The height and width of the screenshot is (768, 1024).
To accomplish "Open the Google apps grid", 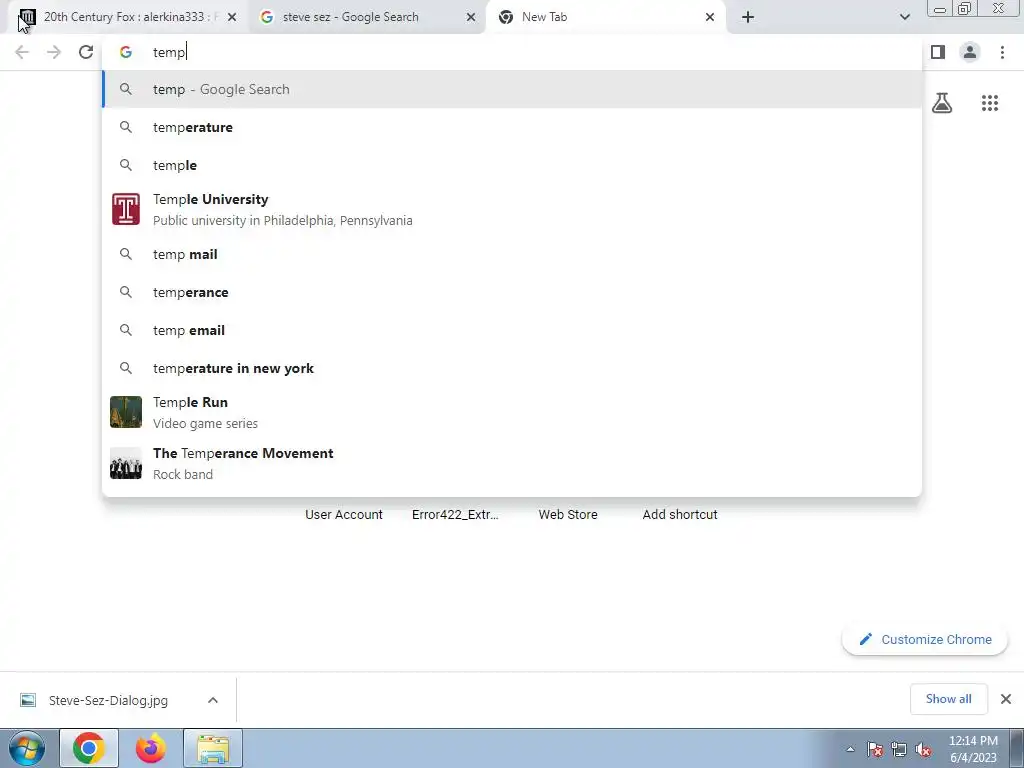I will click(990, 103).
